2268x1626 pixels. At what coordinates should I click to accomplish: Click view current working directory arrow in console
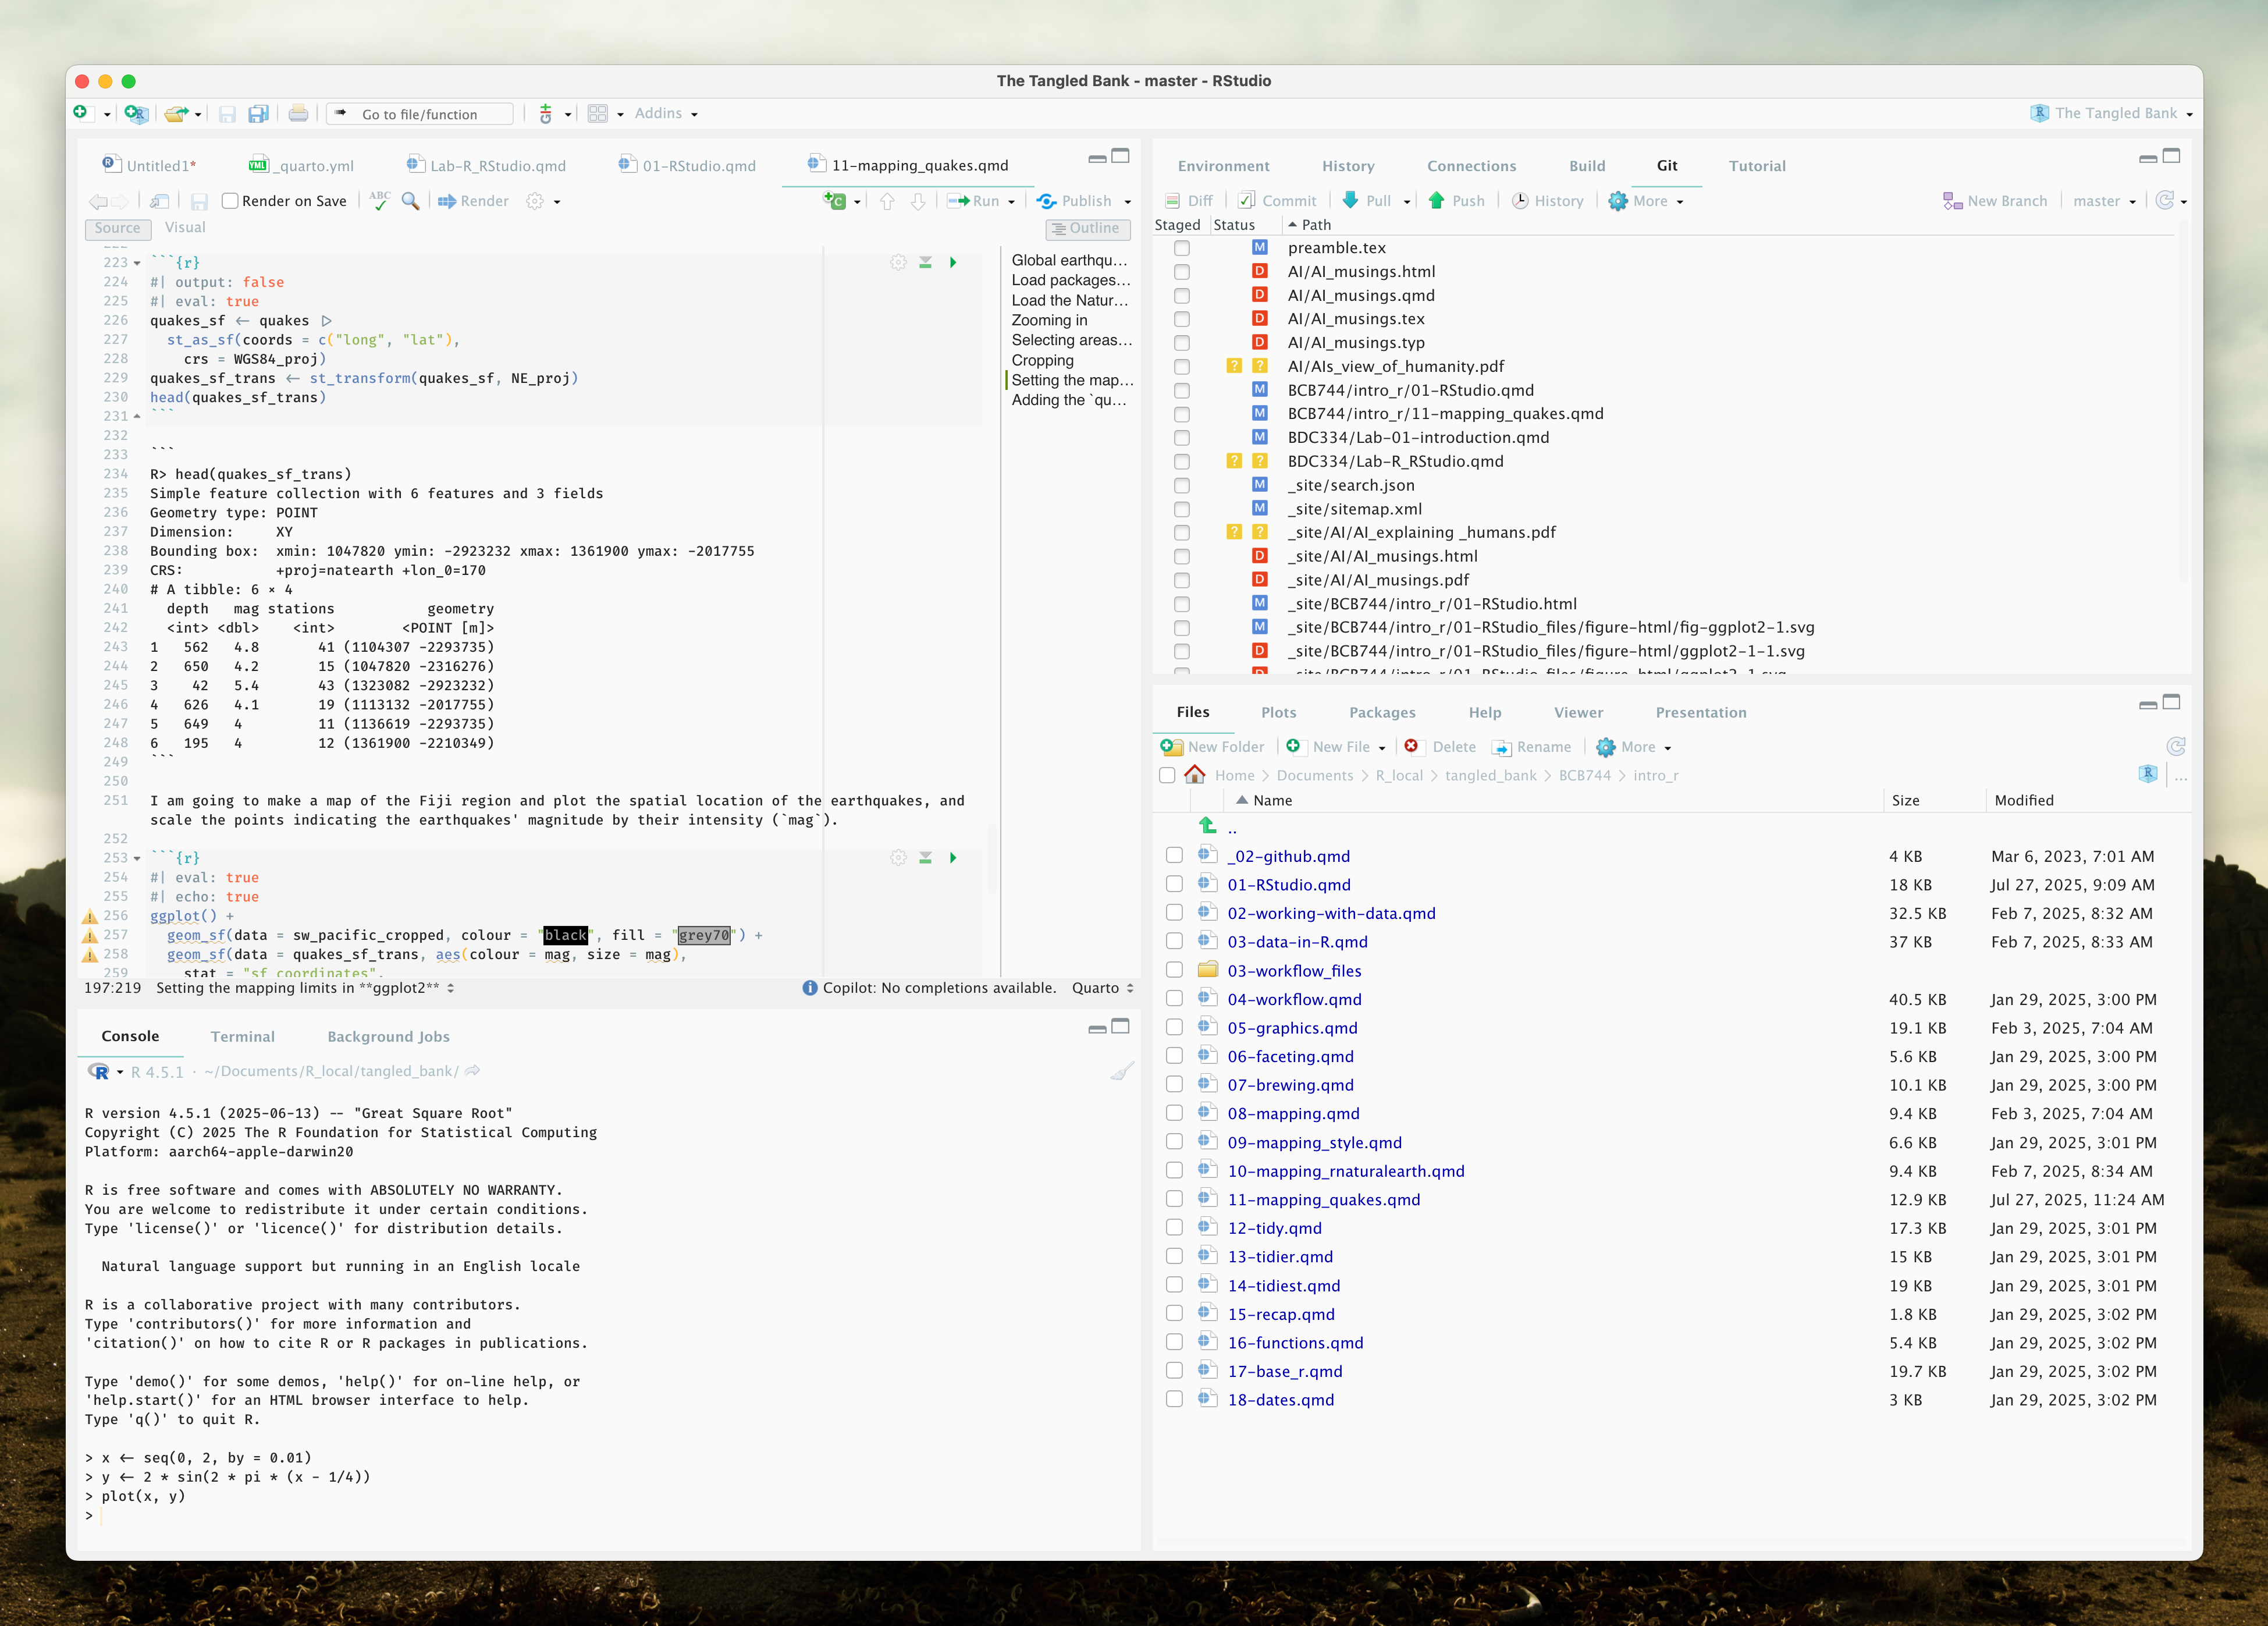point(473,1071)
